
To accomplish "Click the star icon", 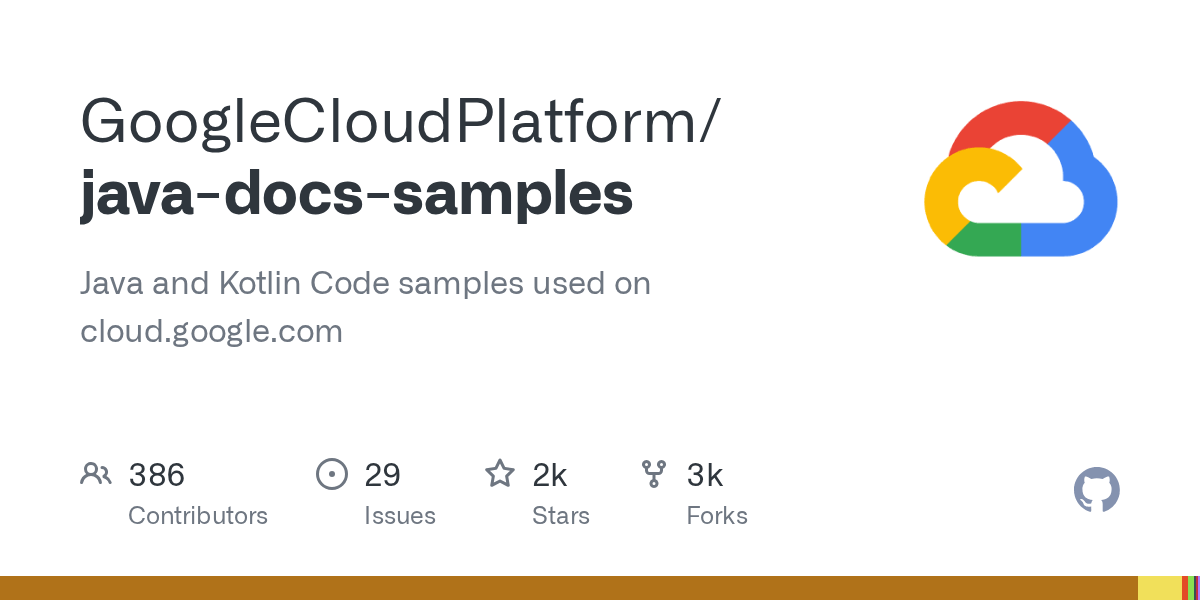I will tap(500, 473).
